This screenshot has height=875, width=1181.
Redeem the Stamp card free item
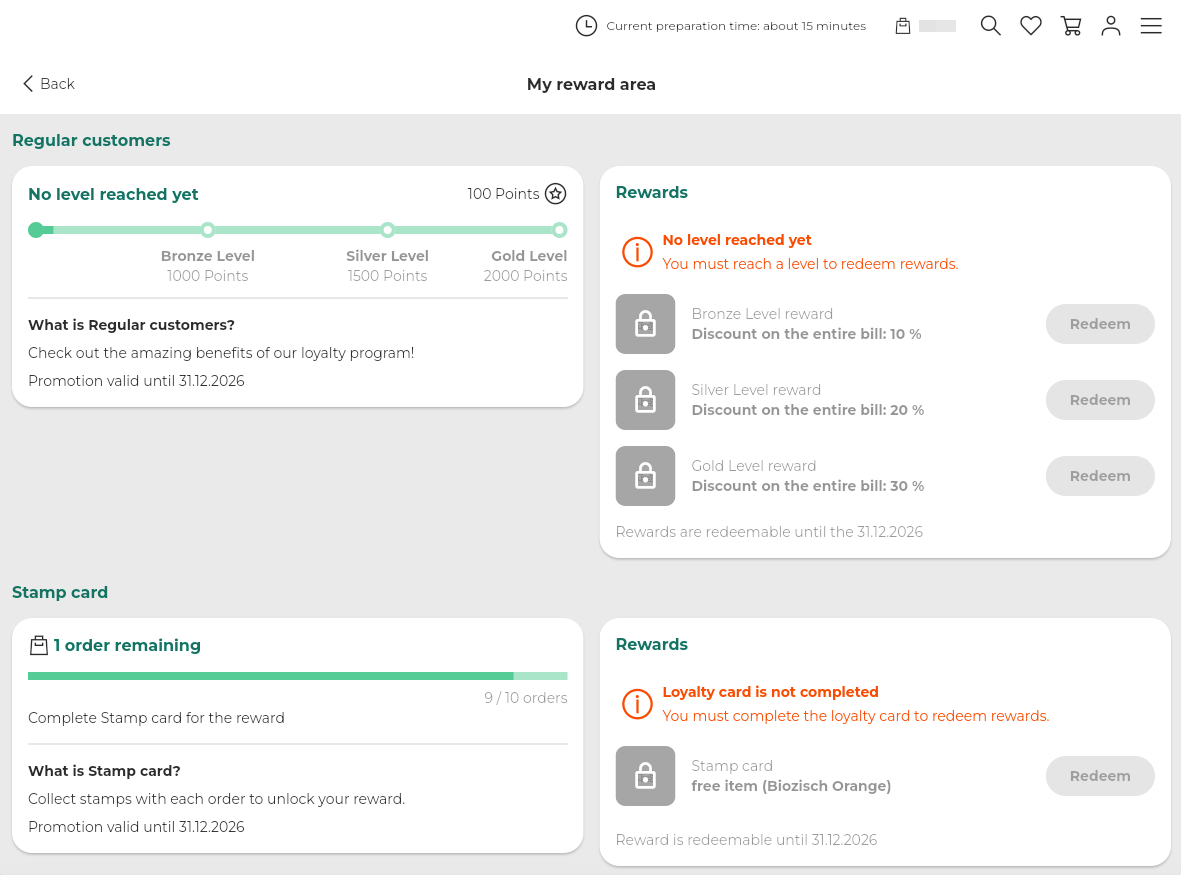[x=1100, y=776]
